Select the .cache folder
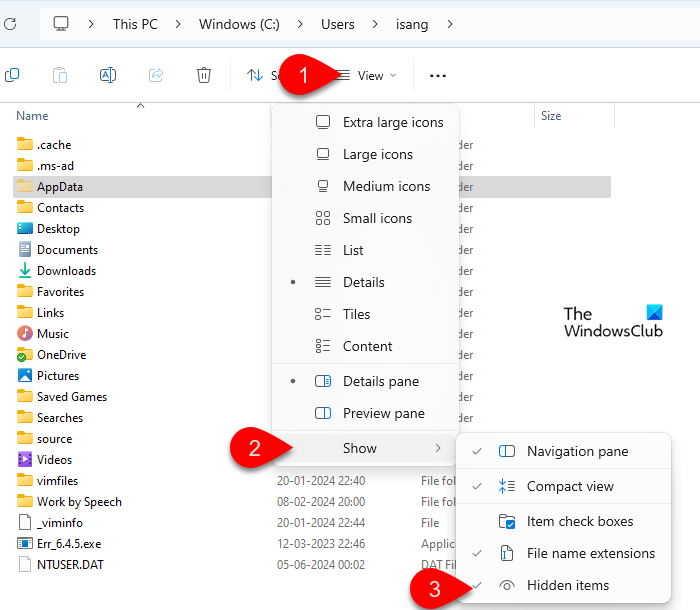Screen dimensions: 700x610 point(54,145)
